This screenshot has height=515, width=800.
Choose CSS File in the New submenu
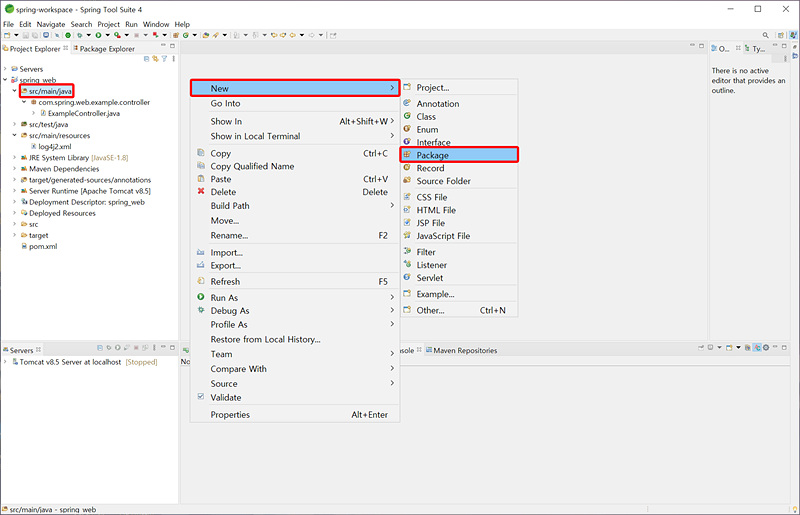click(x=459, y=197)
